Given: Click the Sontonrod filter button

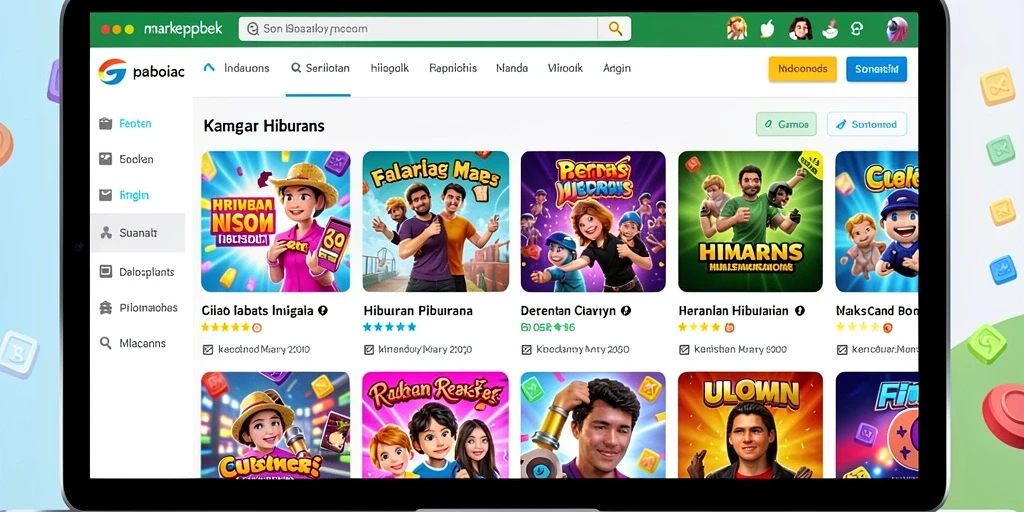Looking at the screenshot, I should tap(867, 124).
